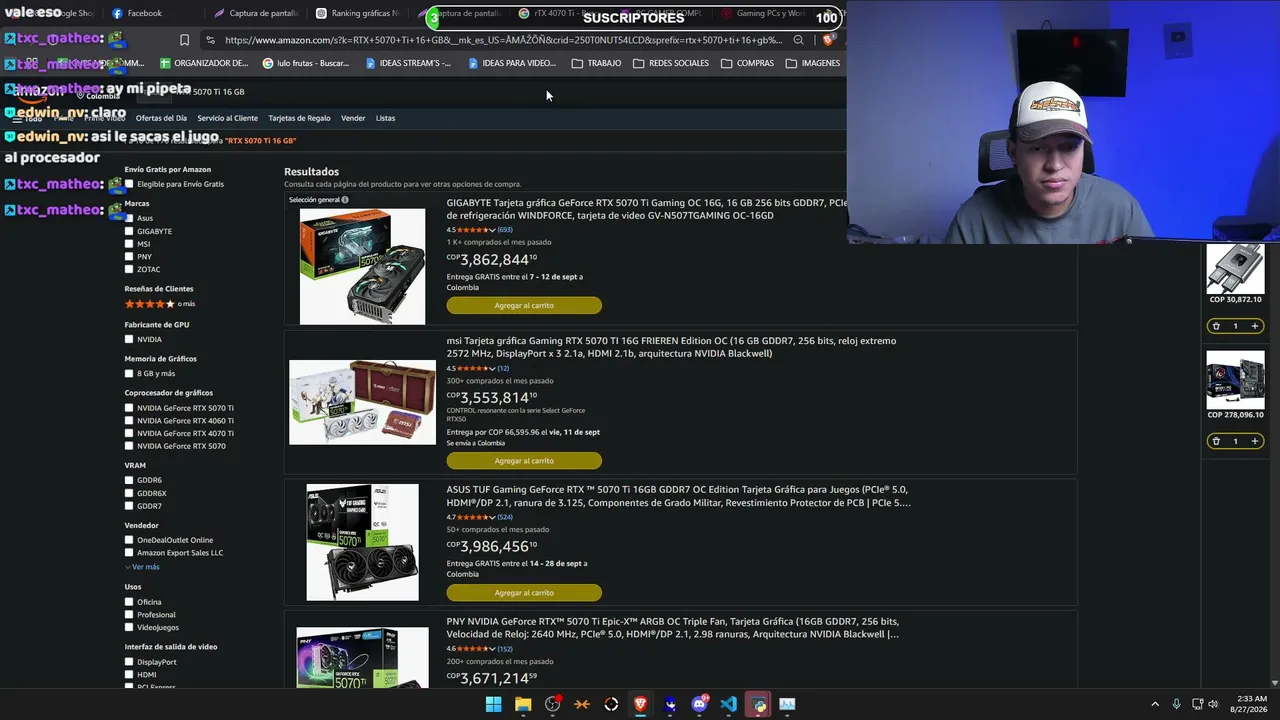Viewport: 1280px width, 720px height.
Task: Open the ASUS TUF Gaming product image
Action: click(362, 542)
